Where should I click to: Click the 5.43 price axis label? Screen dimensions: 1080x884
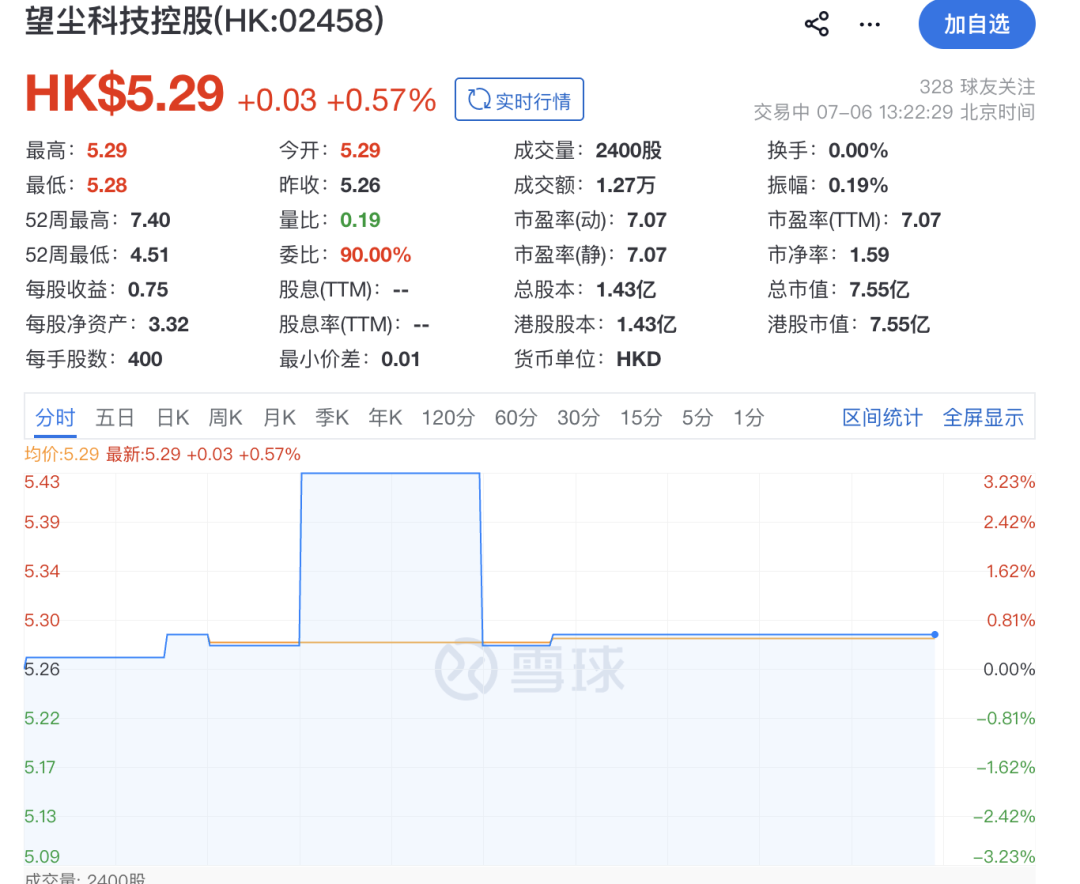tap(42, 482)
